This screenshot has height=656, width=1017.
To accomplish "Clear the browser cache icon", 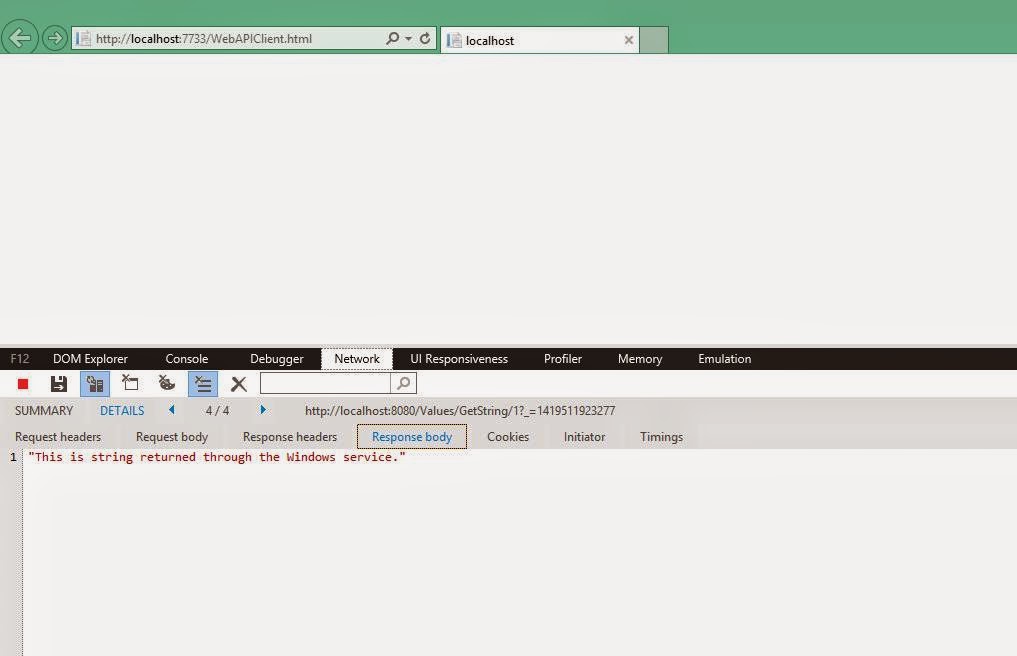I will tap(130, 383).
